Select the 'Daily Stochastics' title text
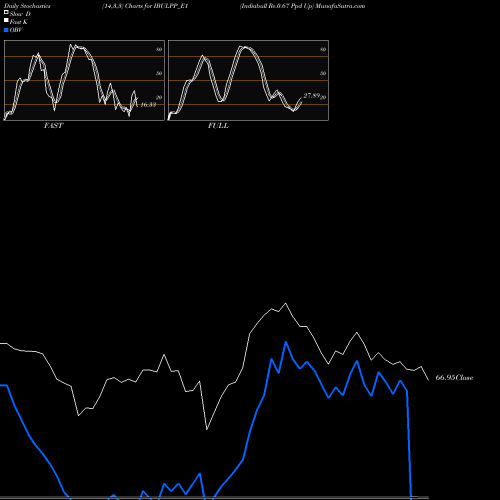 27,6
